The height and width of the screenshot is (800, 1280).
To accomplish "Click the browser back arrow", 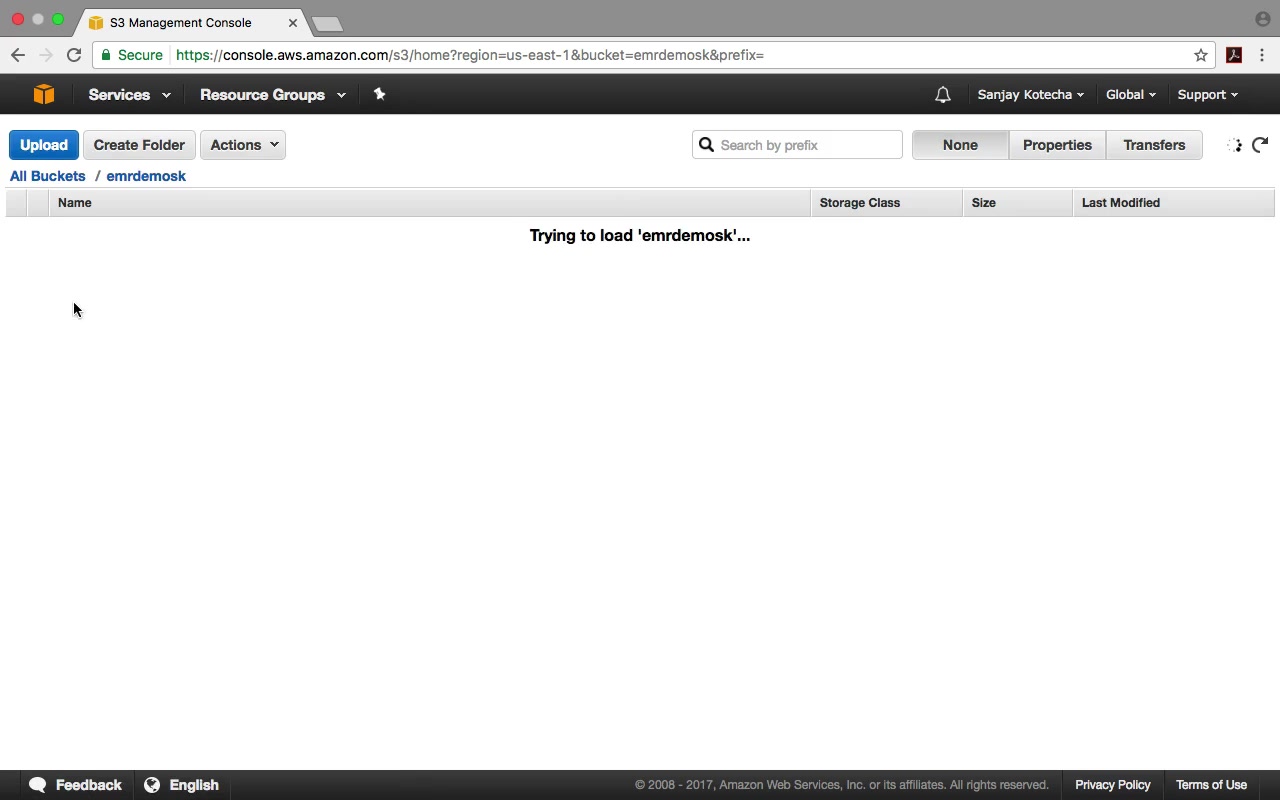I will (18, 55).
